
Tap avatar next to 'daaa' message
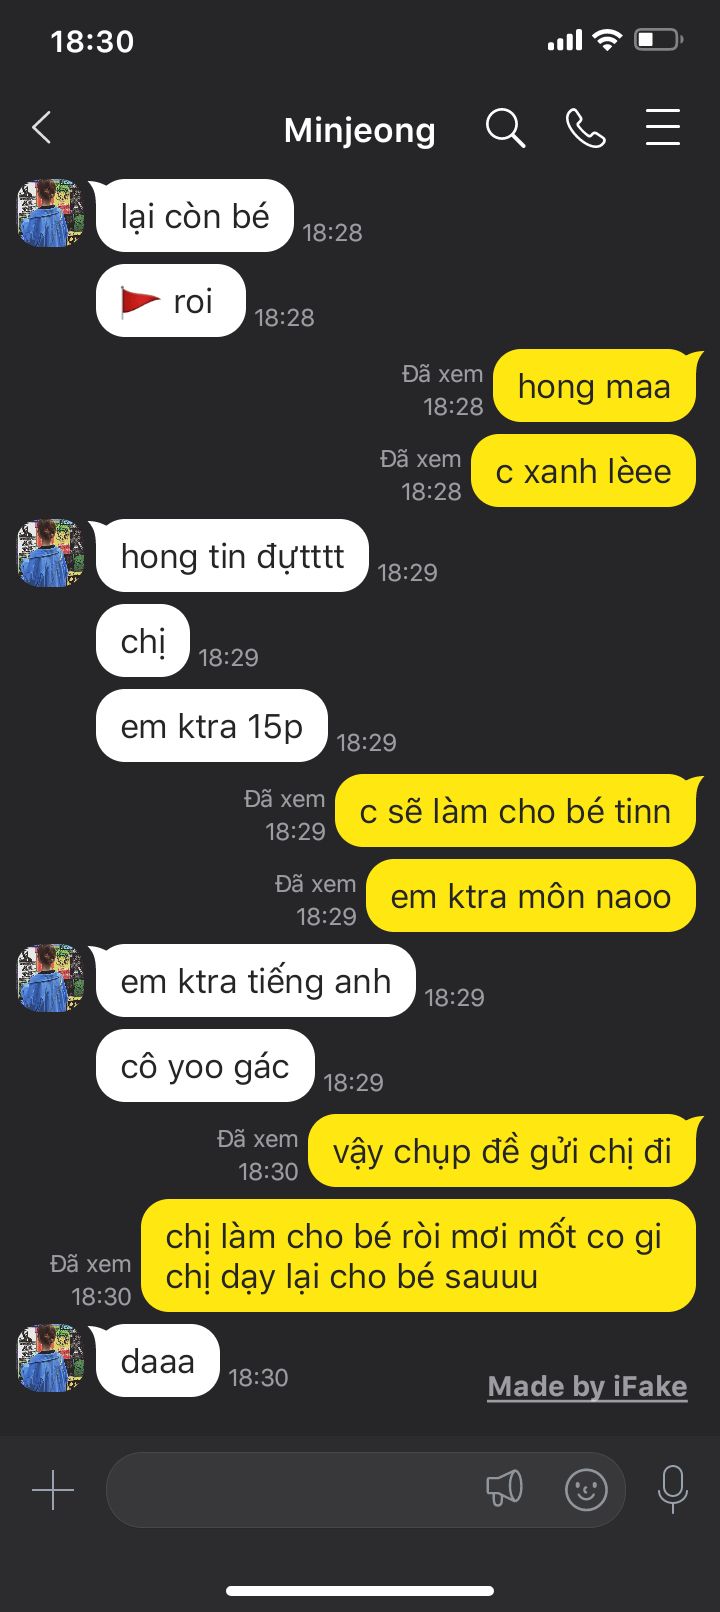(x=50, y=1358)
